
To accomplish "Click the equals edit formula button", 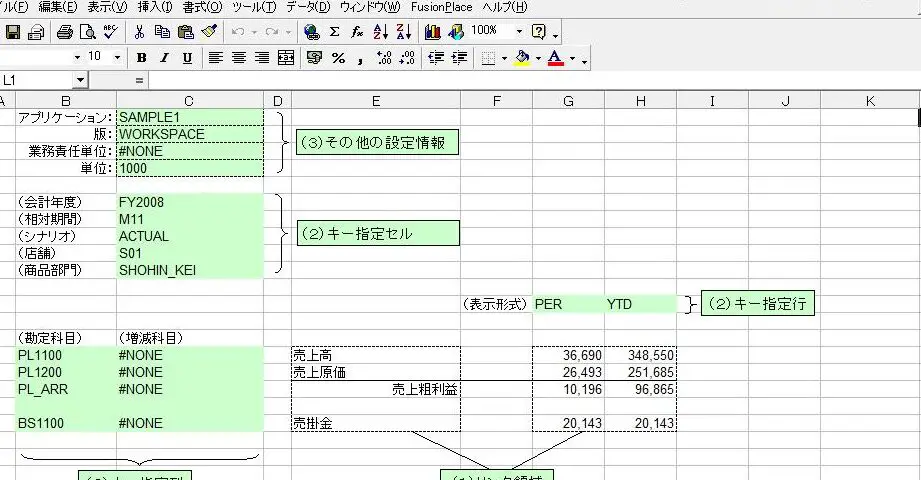I will click(139, 80).
